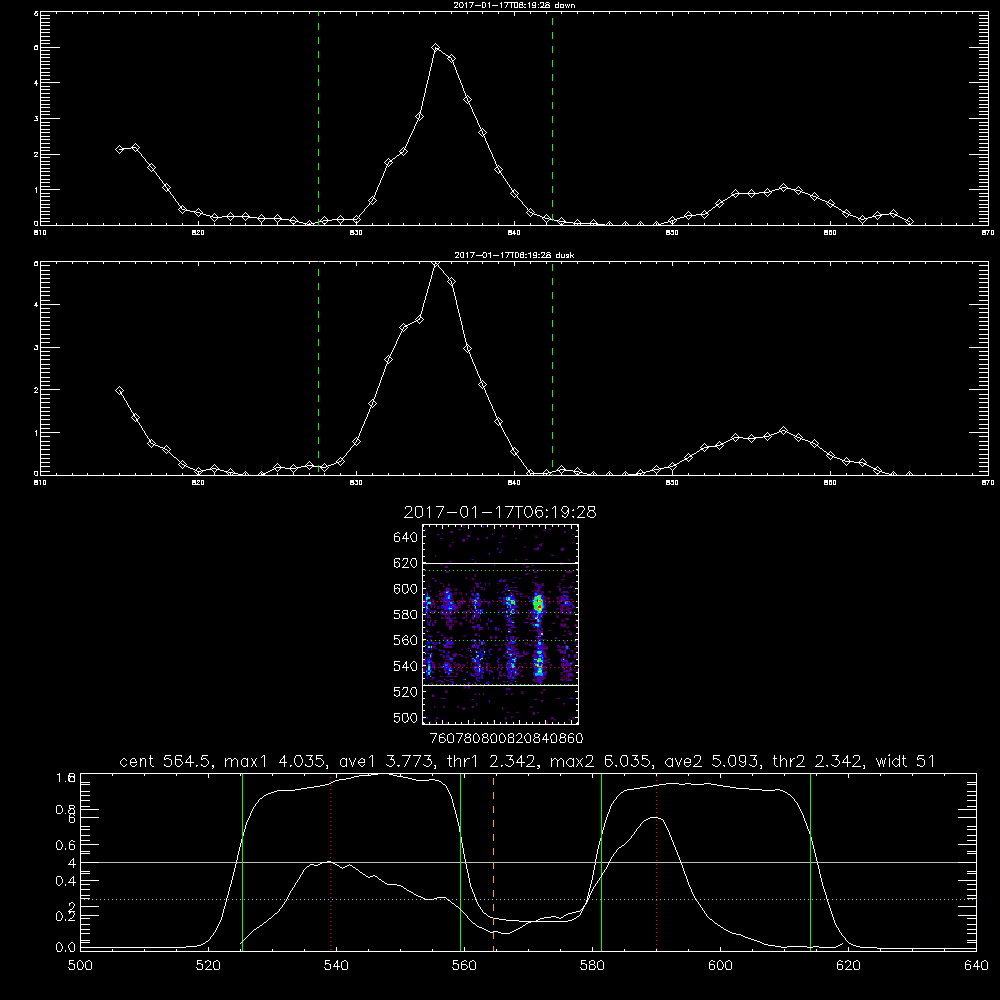This screenshot has height=1000, width=1000.
Task: Click the 0.0 label on bottom plot y-axis
Action: (65, 947)
